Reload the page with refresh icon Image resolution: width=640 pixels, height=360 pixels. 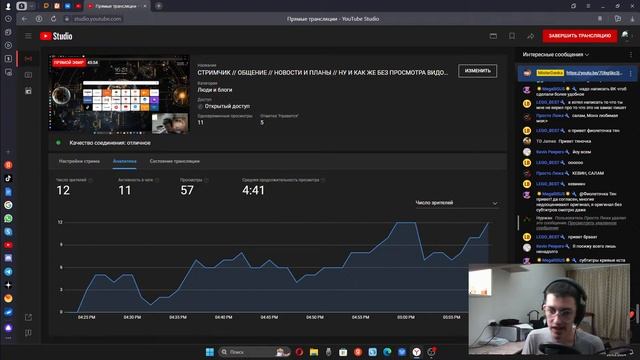coord(53,19)
